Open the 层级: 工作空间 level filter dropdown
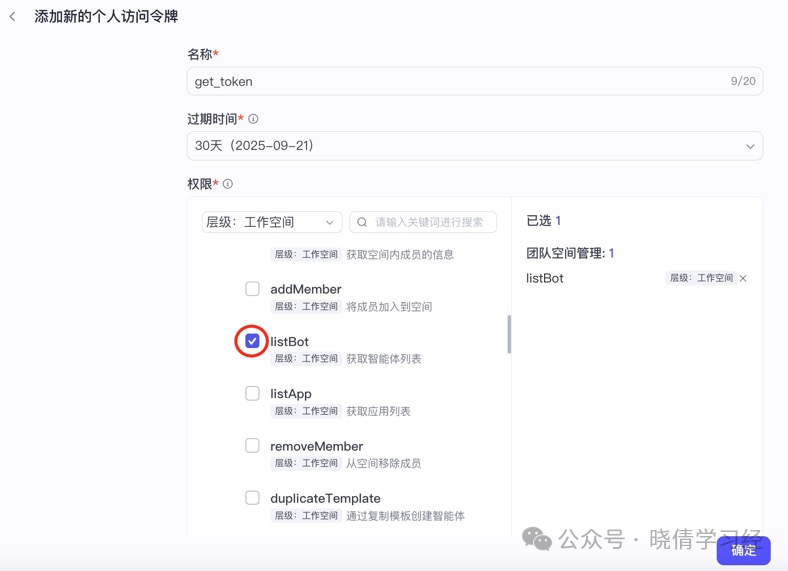The image size is (788, 571). click(x=272, y=222)
